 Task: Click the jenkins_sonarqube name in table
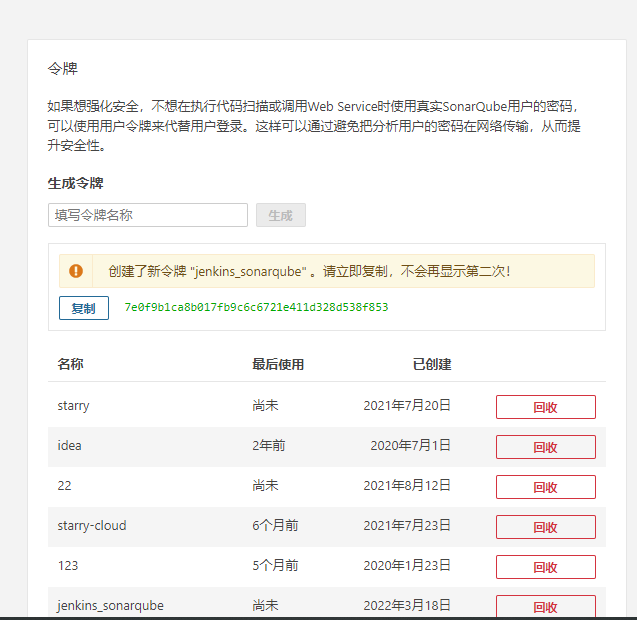(x=110, y=606)
